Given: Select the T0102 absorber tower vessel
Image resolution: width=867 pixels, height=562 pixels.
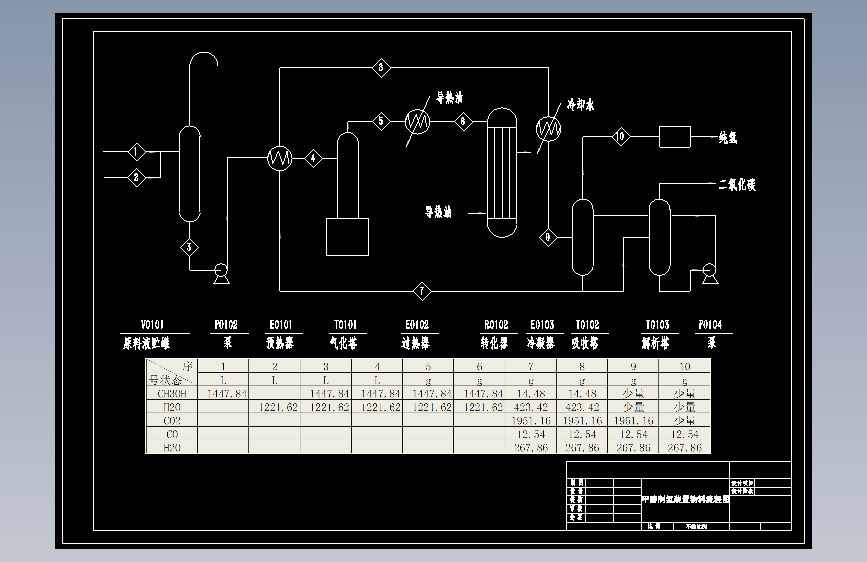Looking at the screenshot, I should (x=582, y=237).
